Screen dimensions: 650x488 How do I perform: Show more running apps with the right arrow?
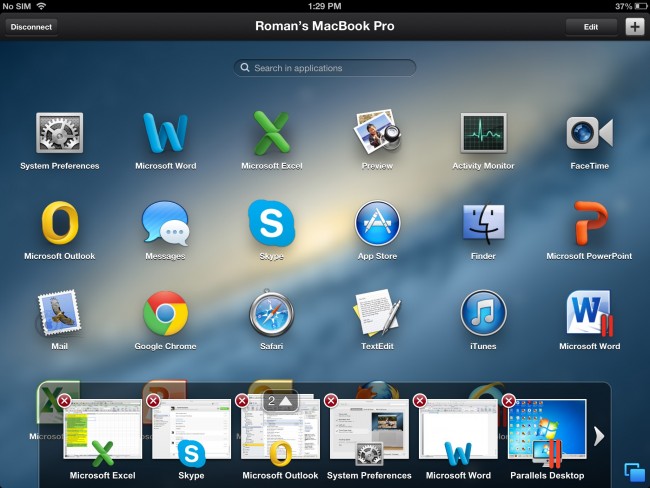click(599, 436)
